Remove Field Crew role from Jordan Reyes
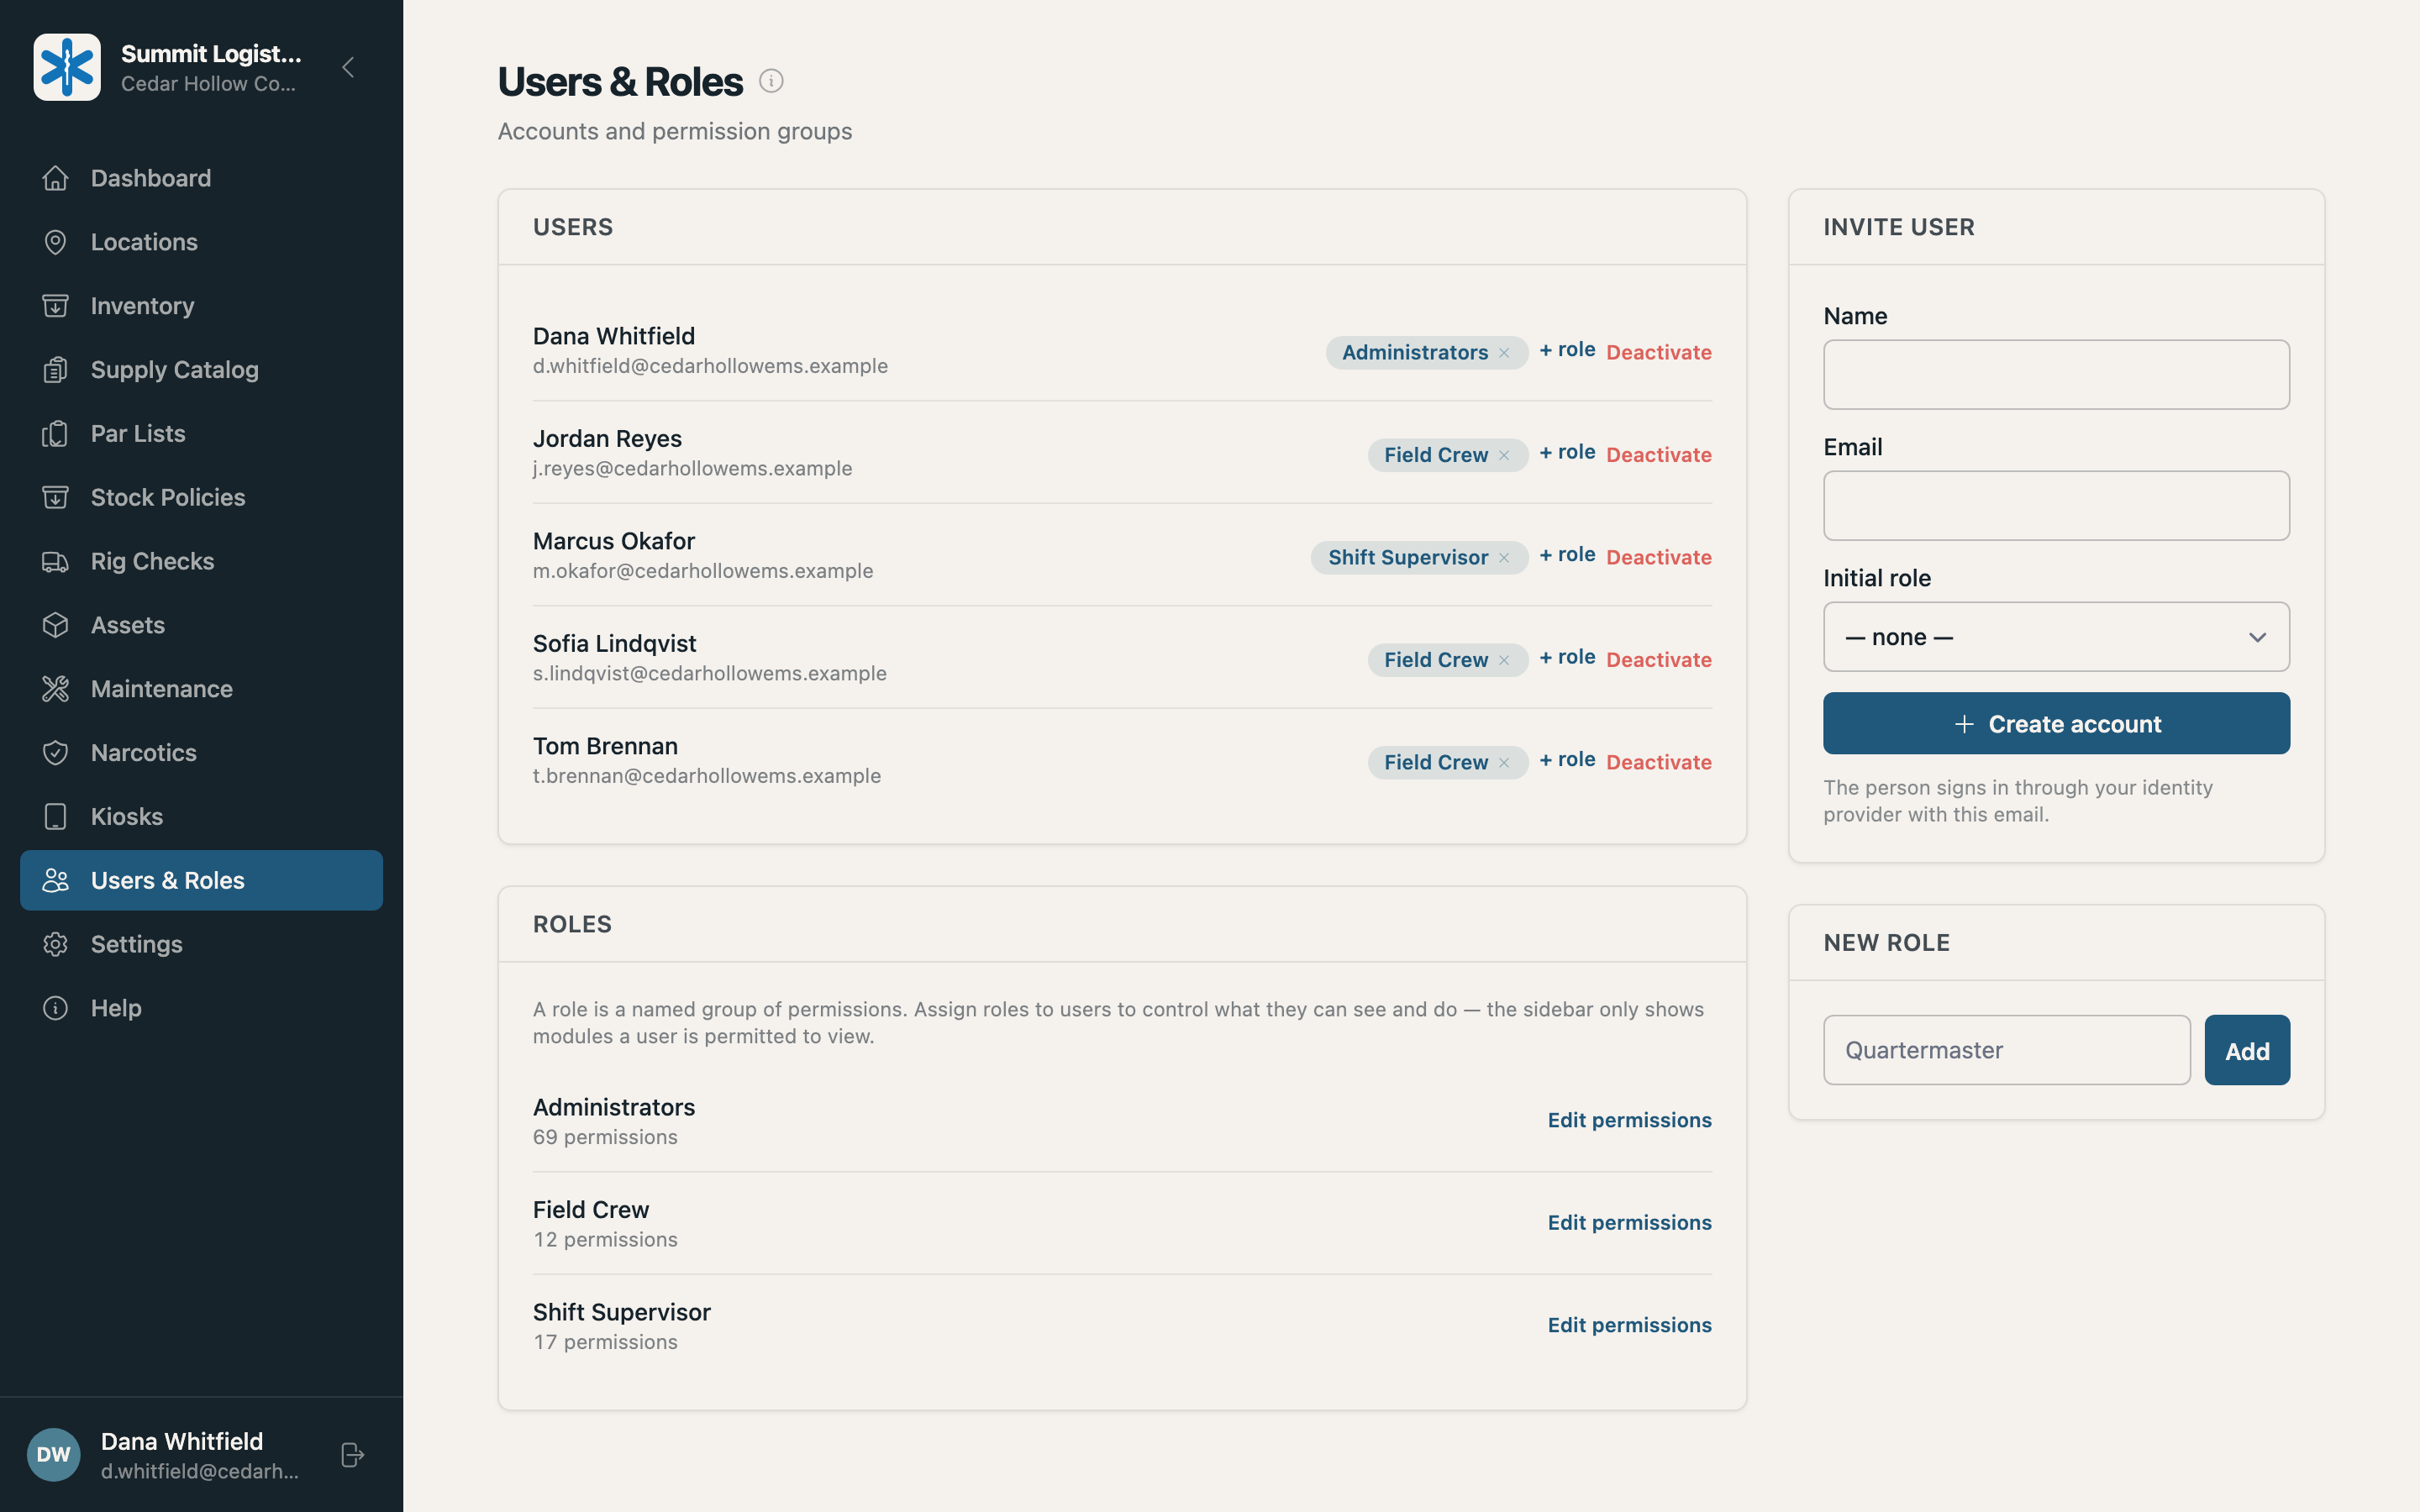 (1504, 455)
